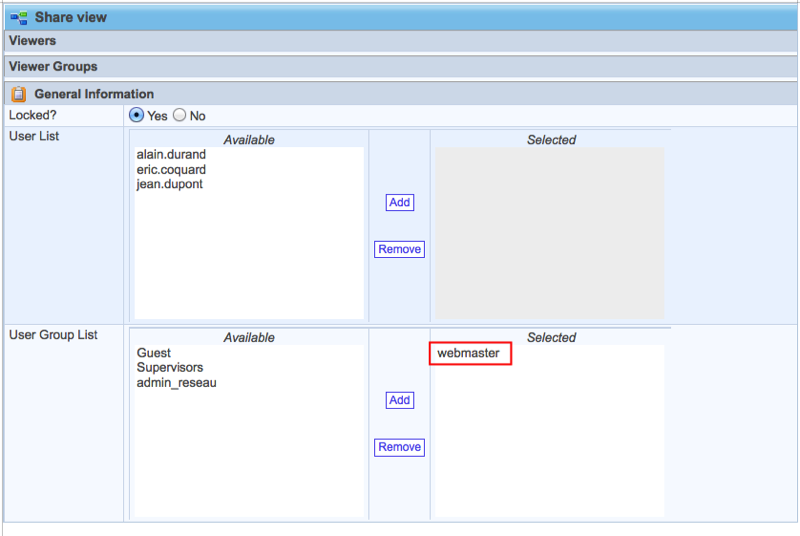The width and height of the screenshot is (800, 536).
Task: Select Yes for Locked option
Action: point(137,115)
